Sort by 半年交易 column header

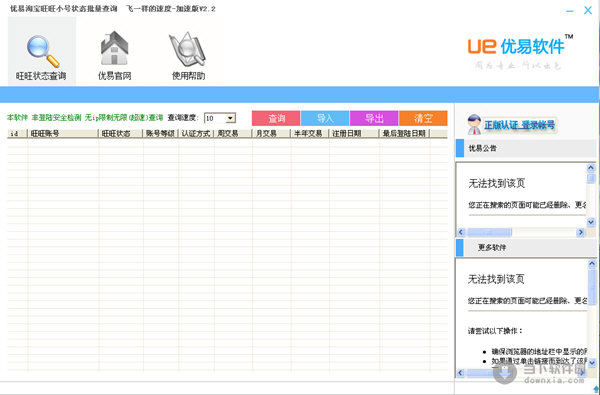click(310, 134)
